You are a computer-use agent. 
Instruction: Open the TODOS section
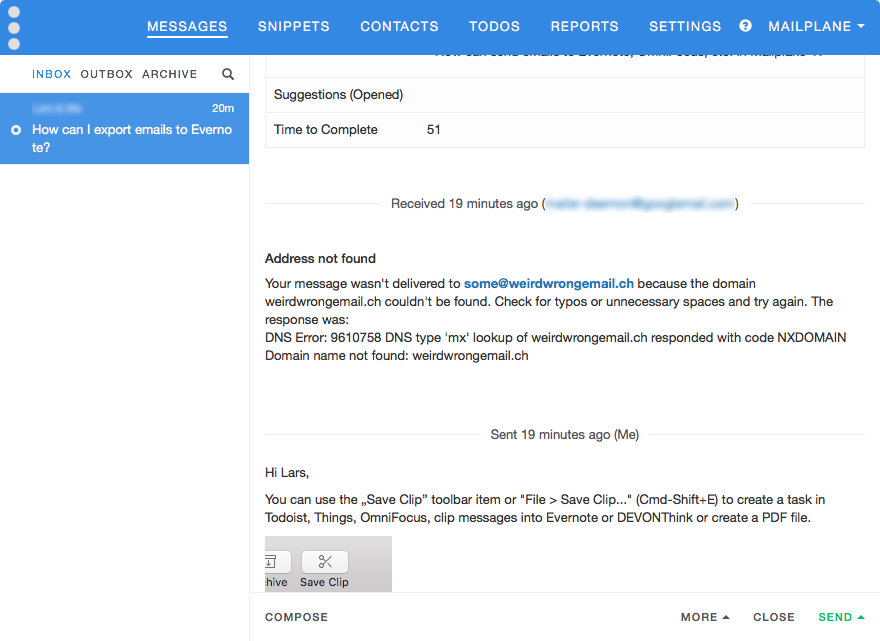494,26
